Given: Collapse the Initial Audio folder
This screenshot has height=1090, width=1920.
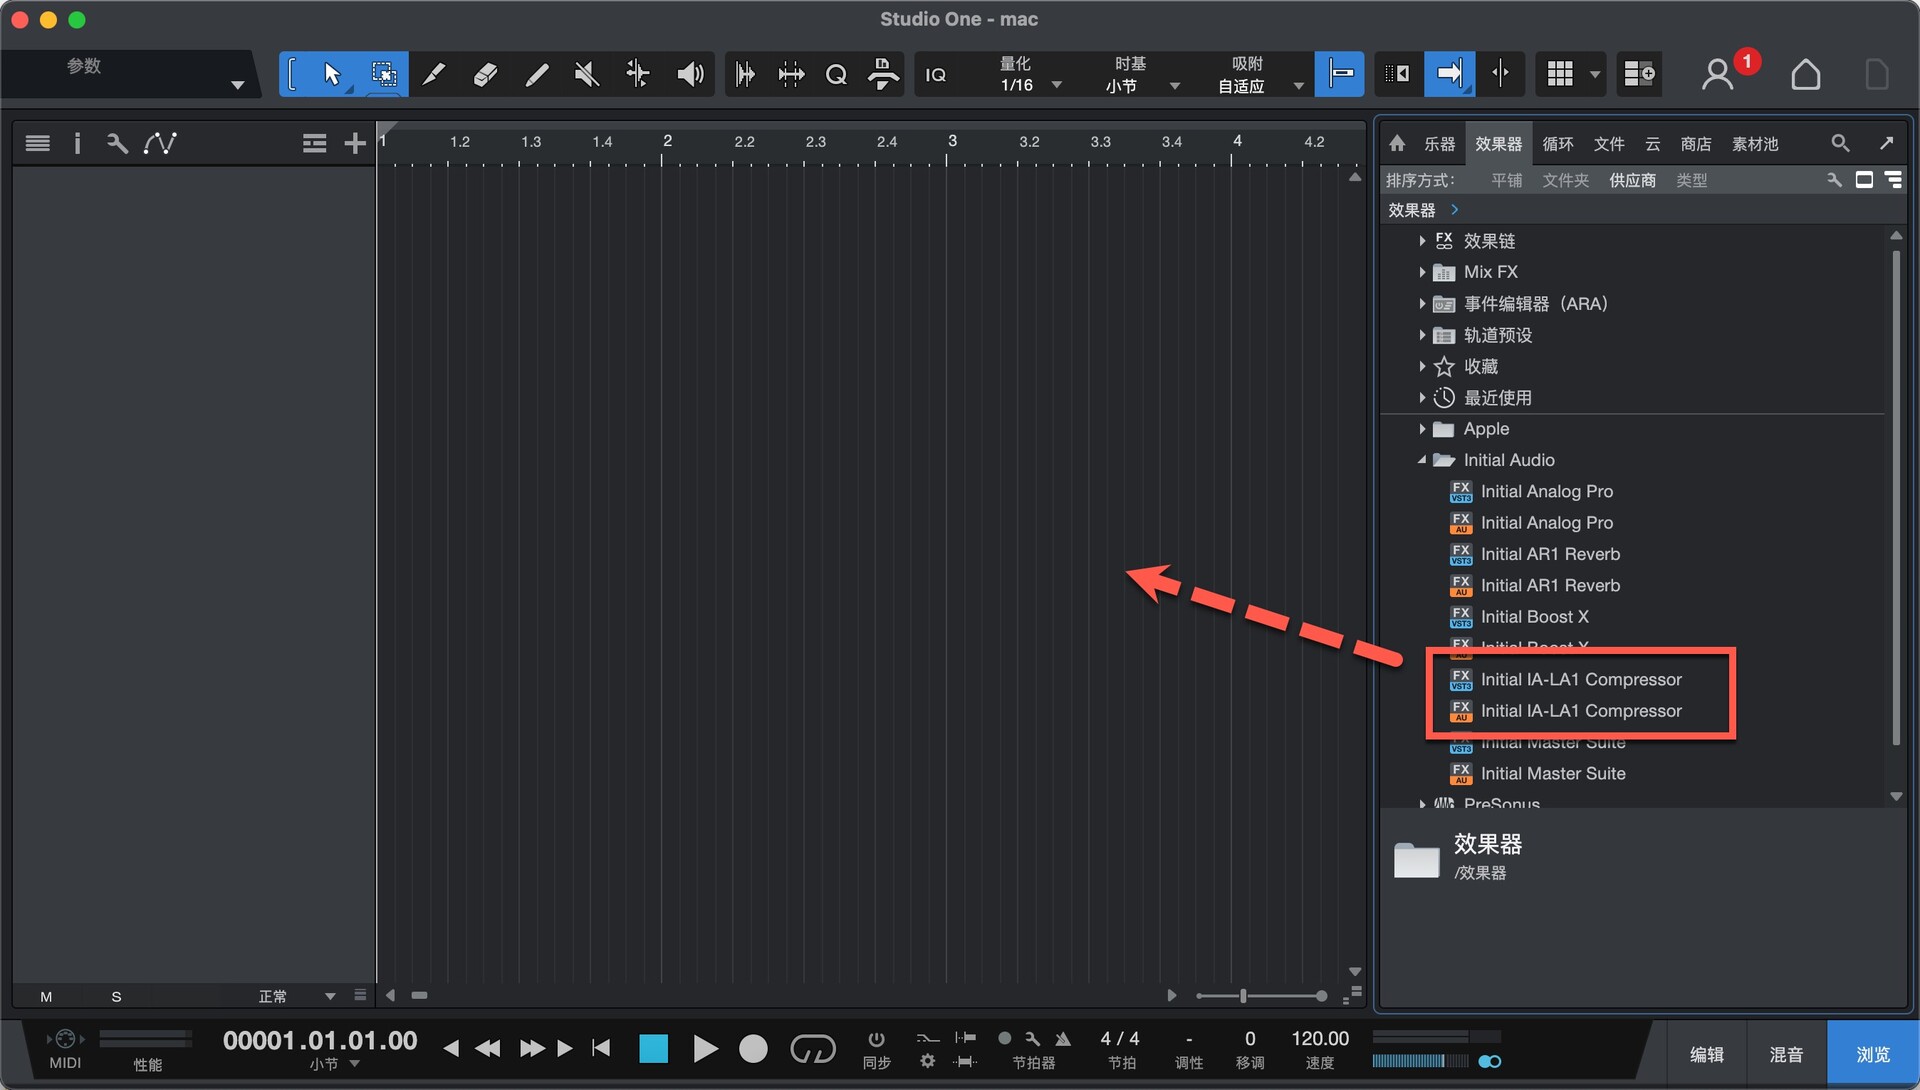Looking at the screenshot, I should coord(1422,460).
